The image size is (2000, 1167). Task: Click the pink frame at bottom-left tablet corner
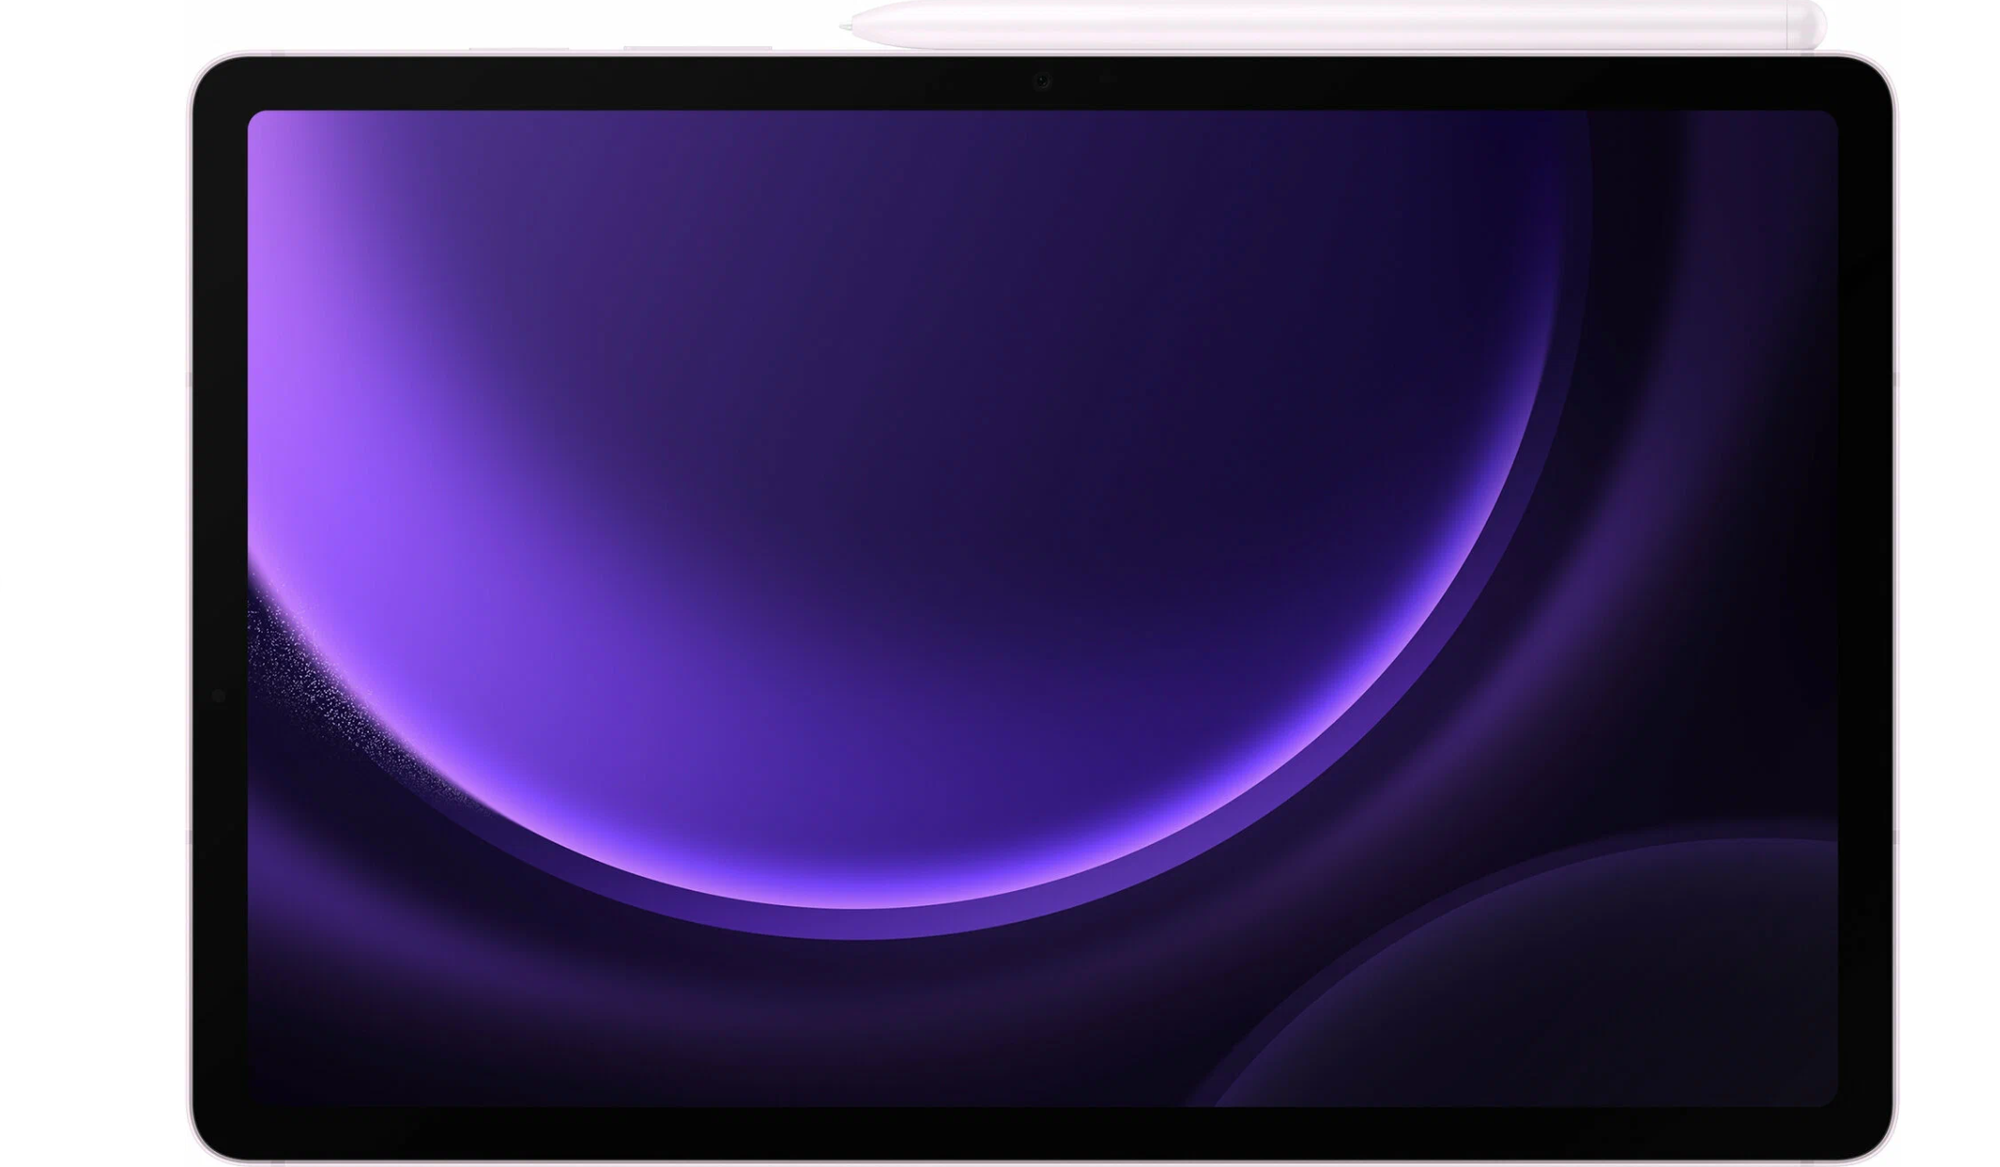point(202,1140)
